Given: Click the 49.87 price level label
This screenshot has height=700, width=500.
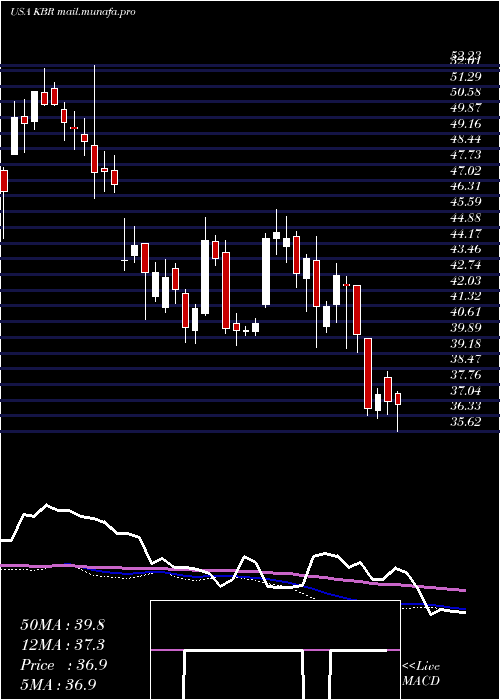Looking at the screenshot, I should pos(466,108).
